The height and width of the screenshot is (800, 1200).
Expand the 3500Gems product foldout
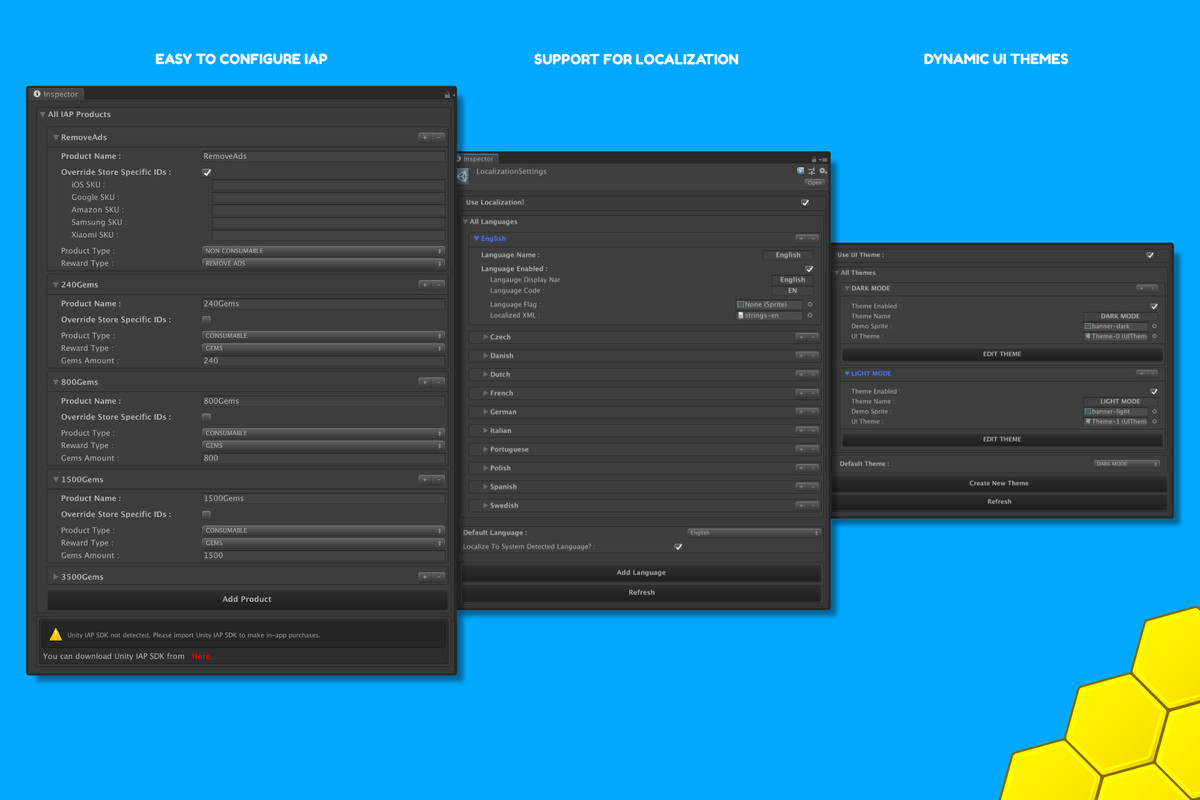[56, 577]
